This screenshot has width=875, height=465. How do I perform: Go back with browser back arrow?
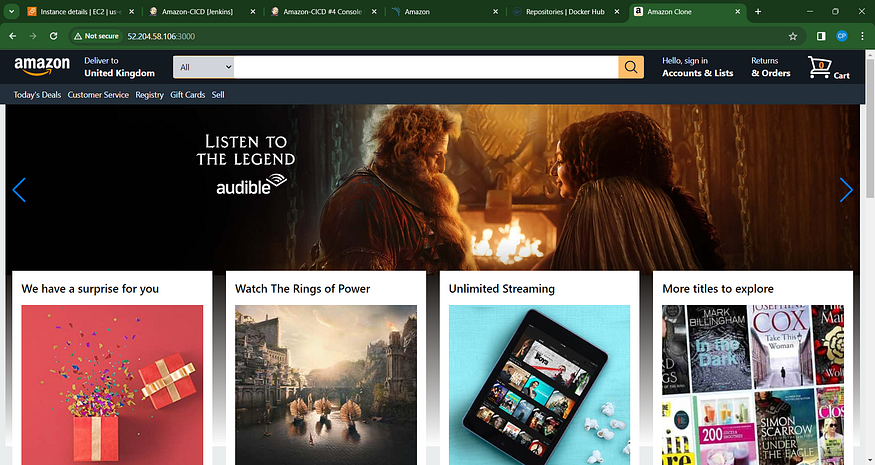pos(12,36)
